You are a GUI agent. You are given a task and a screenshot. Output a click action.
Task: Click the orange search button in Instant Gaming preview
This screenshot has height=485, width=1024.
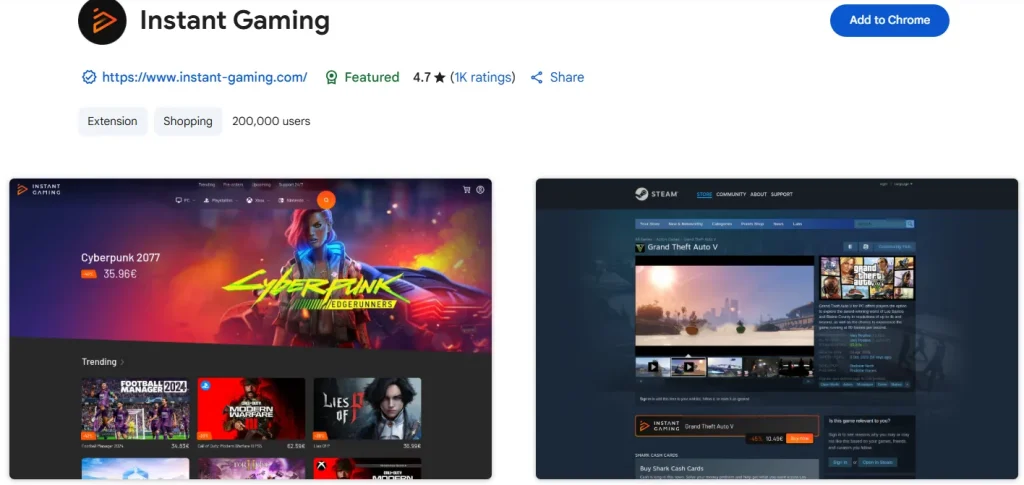(x=326, y=200)
